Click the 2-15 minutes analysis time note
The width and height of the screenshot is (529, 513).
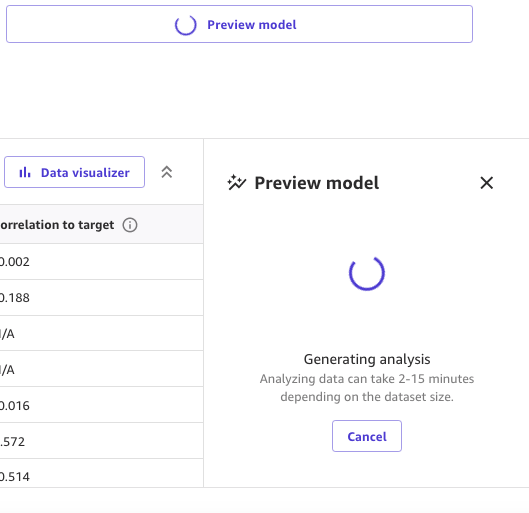pos(367,388)
